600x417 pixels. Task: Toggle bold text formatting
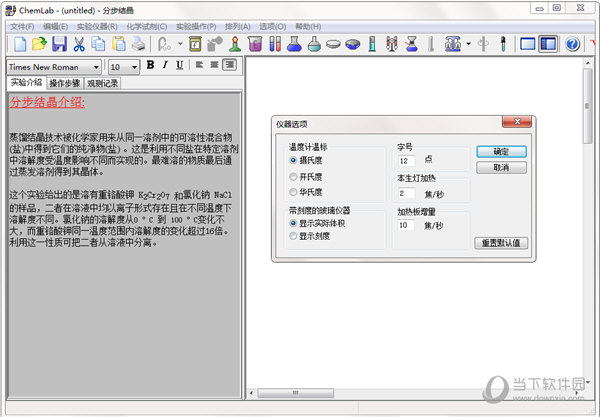pyautogui.click(x=150, y=65)
